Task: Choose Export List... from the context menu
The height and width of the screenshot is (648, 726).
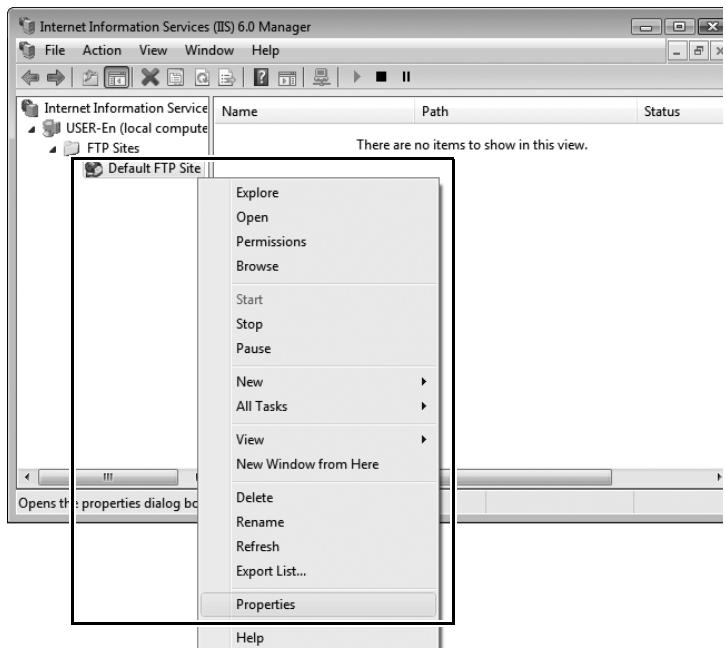Action: pyautogui.click(x=319, y=571)
